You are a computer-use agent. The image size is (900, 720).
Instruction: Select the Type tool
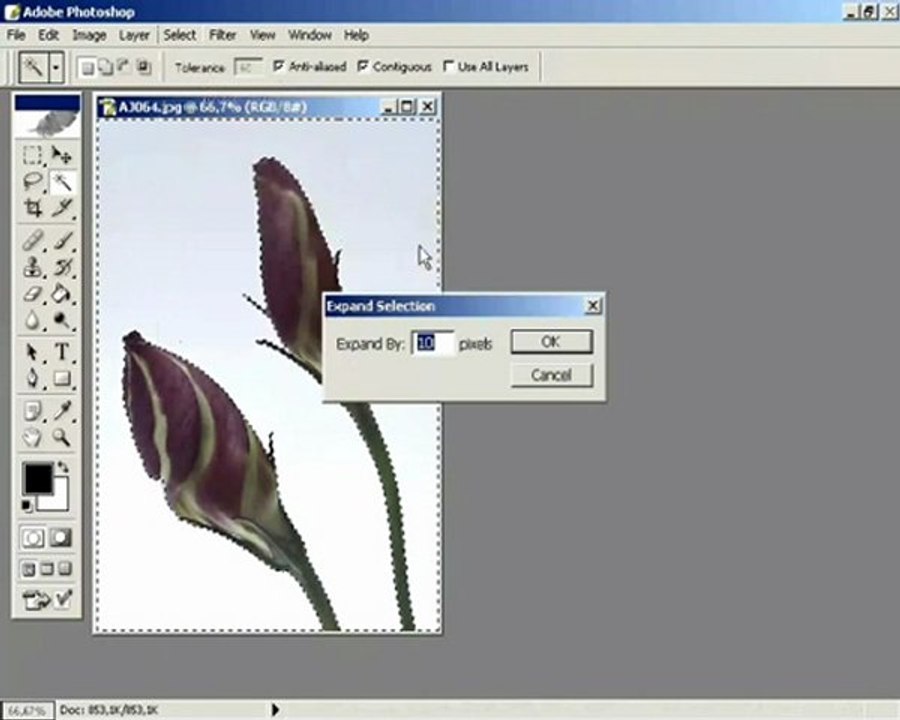(x=61, y=351)
